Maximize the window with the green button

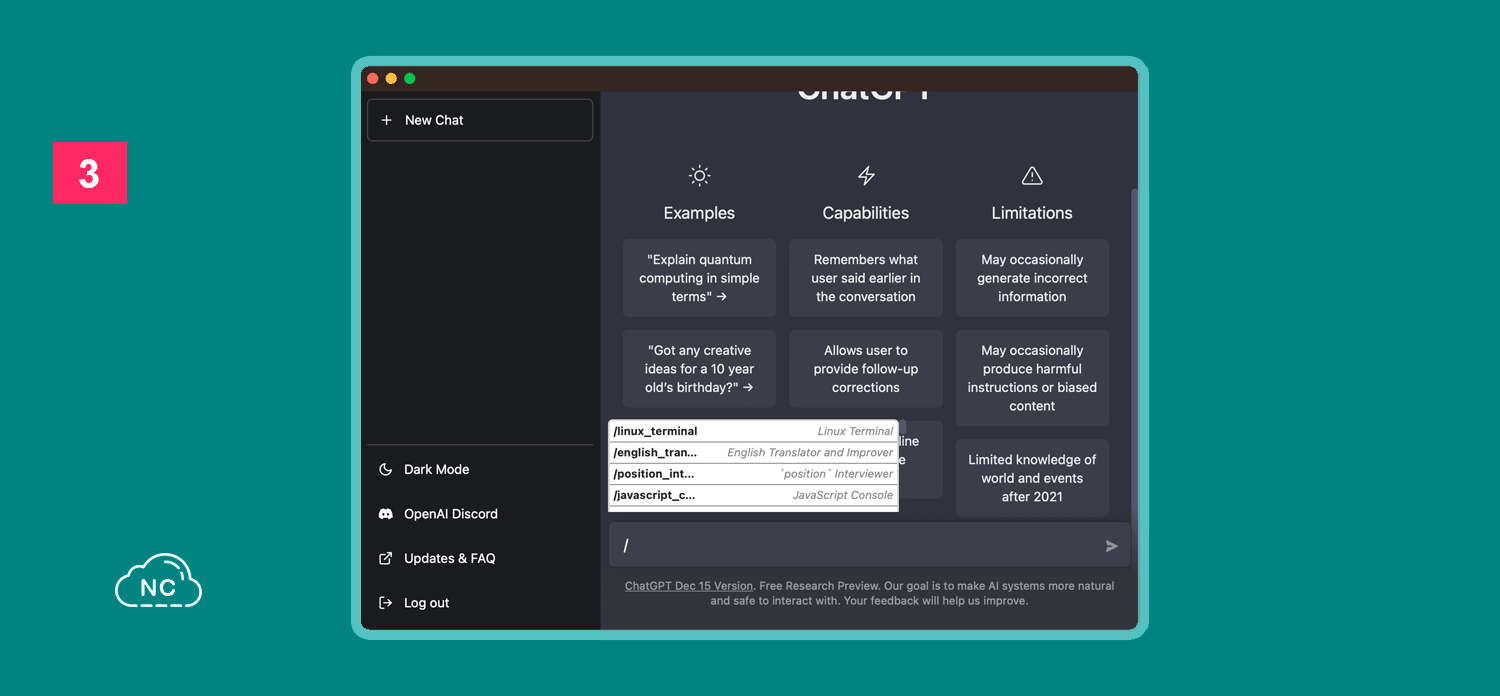(409, 79)
